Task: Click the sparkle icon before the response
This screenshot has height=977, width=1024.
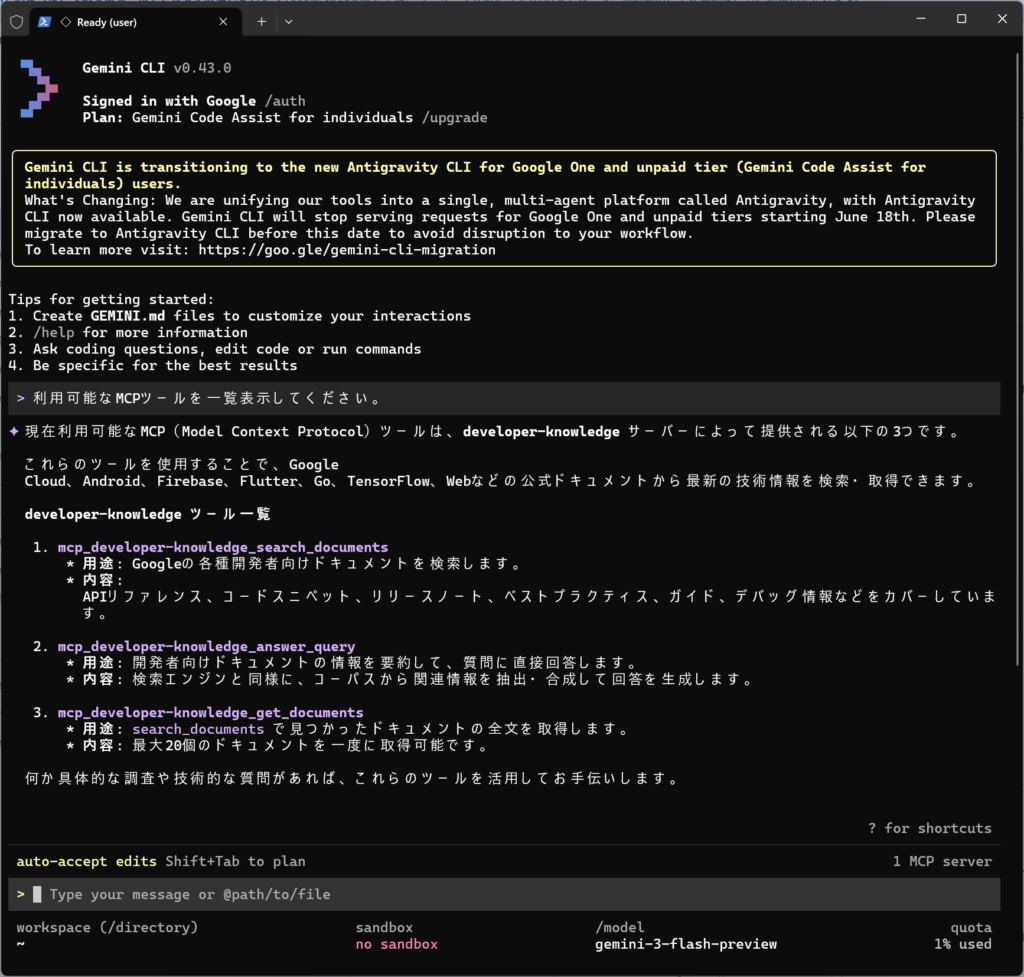Action: (x=14, y=431)
